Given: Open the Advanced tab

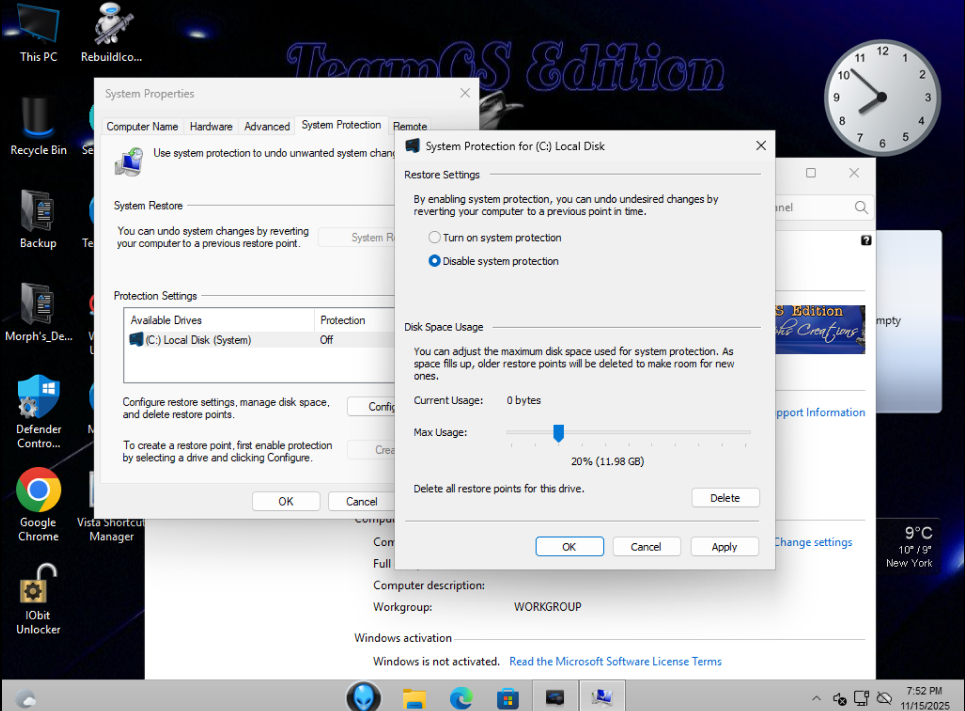Looking at the screenshot, I should click(x=267, y=127).
